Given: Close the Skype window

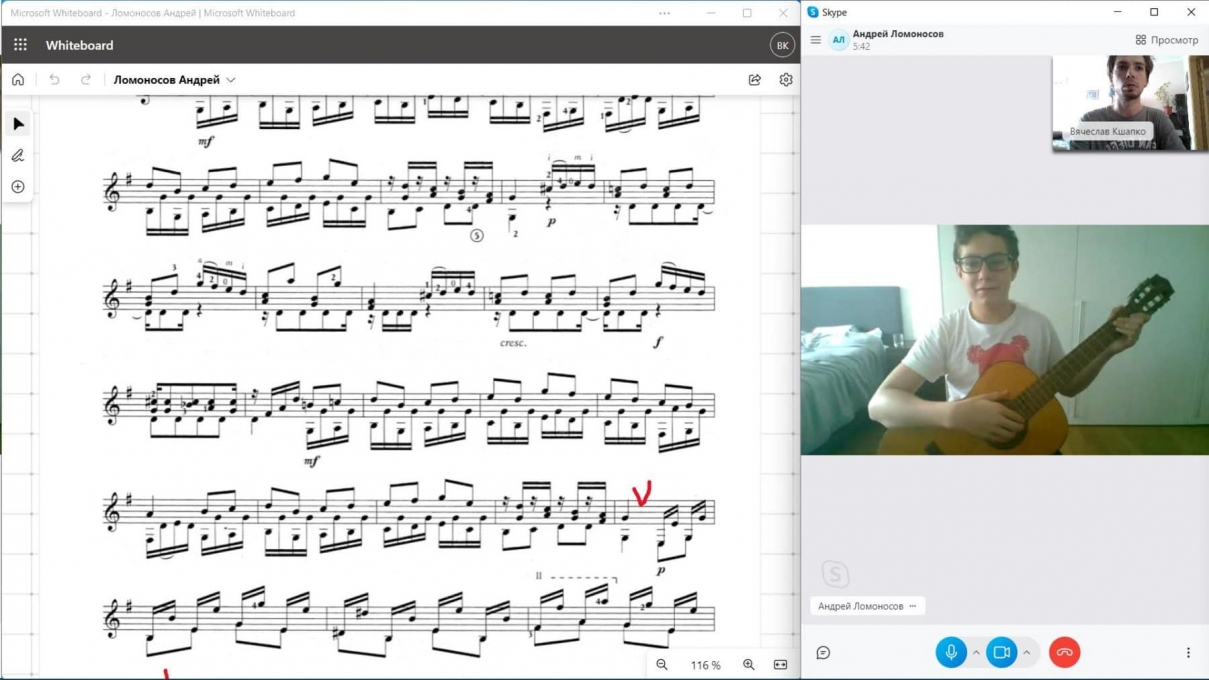Looking at the screenshot, I should point(1191,12).
